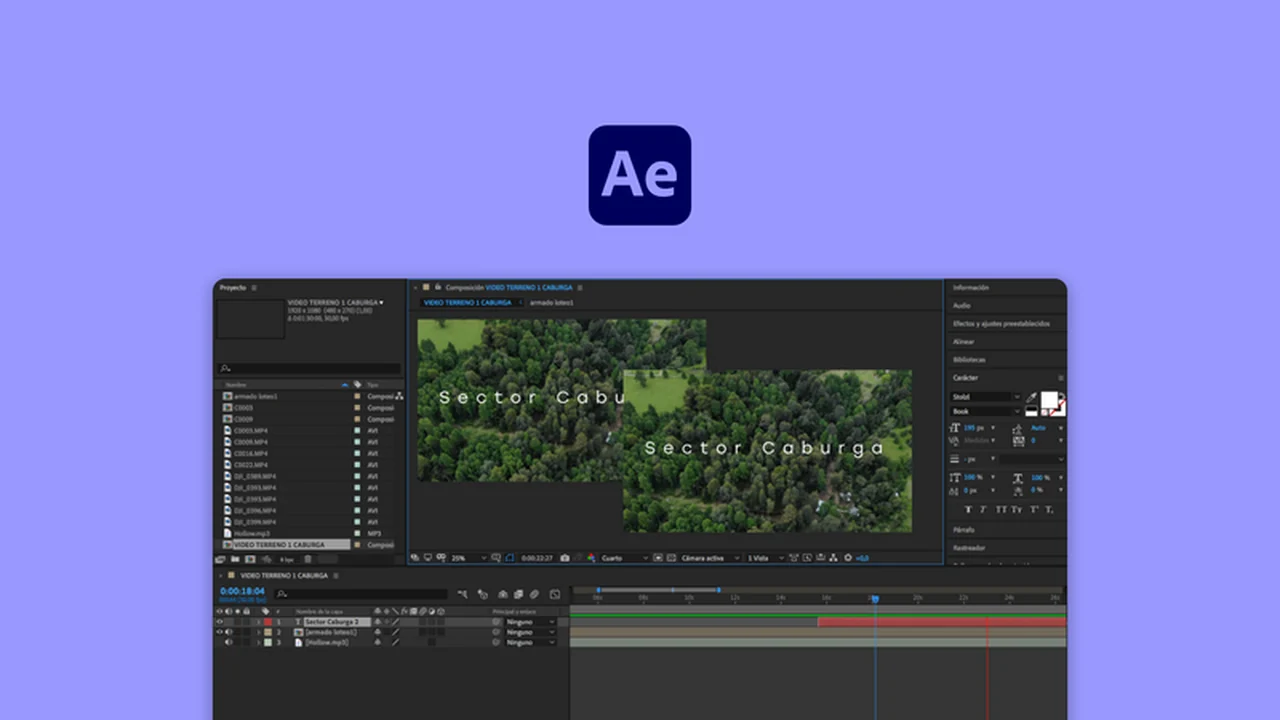Screen dimensions: 1280x720
Task: Select the eyedropper in the Carácter panel
Action: (x=1031, y=398)
